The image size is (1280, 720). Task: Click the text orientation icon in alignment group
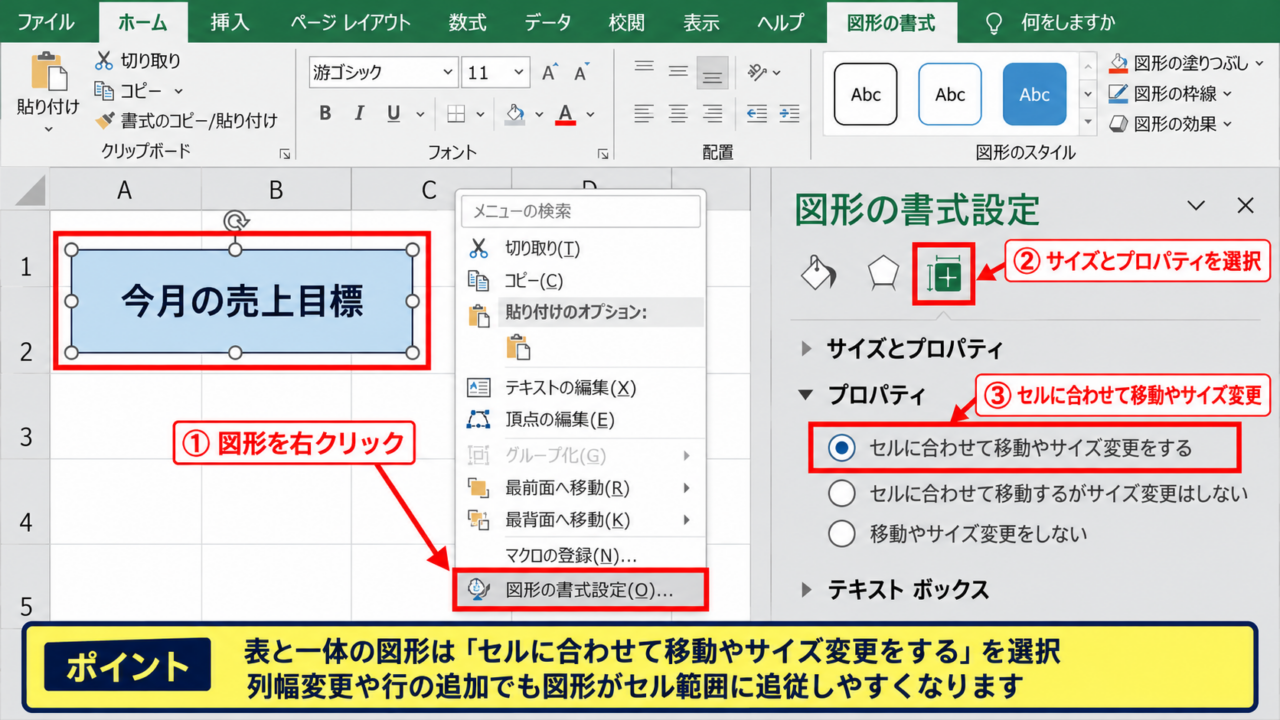757,72
